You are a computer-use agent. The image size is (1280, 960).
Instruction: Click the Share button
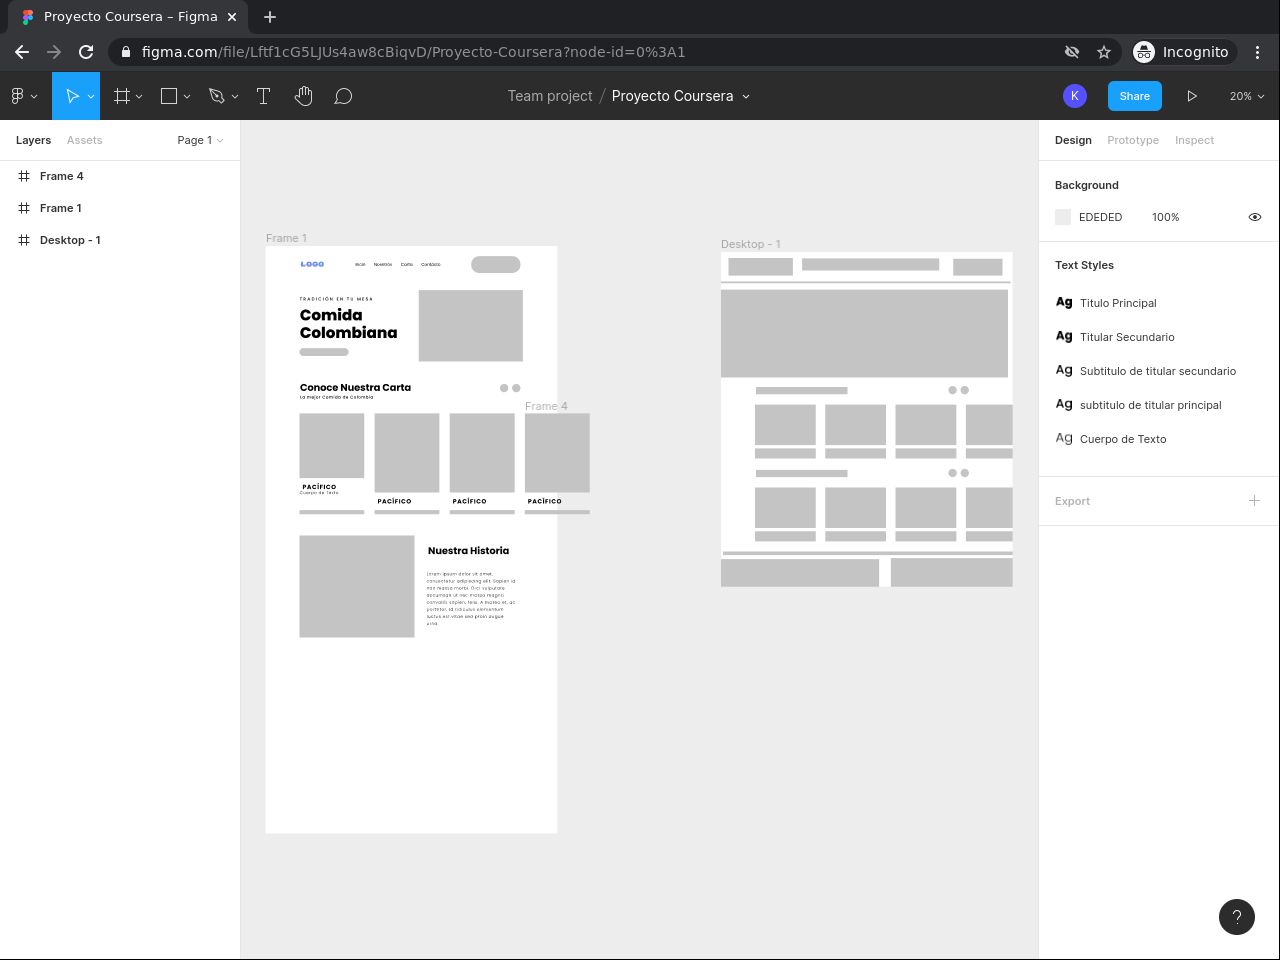coord(1134,96)
